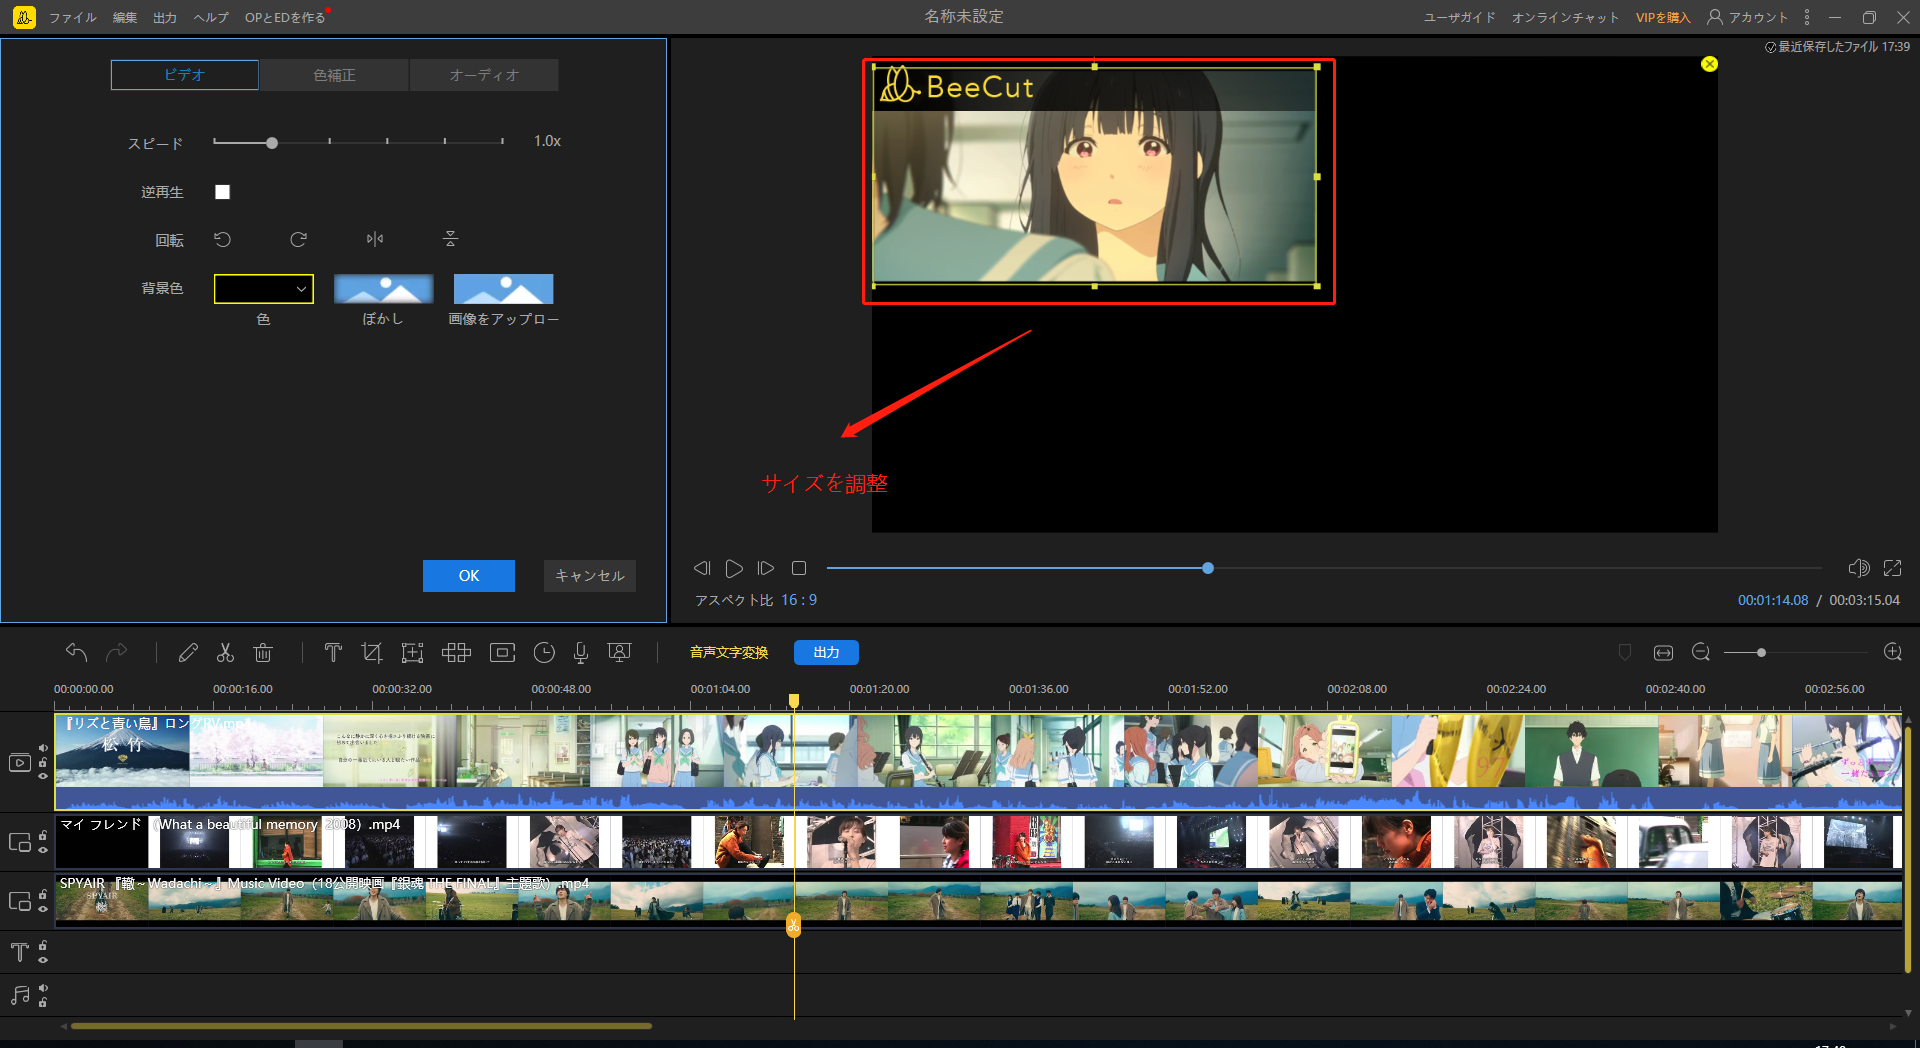This screenshot has height=1048, width=1920.
Task: Click the clock duration icon in toolbar
Action: 544,653
